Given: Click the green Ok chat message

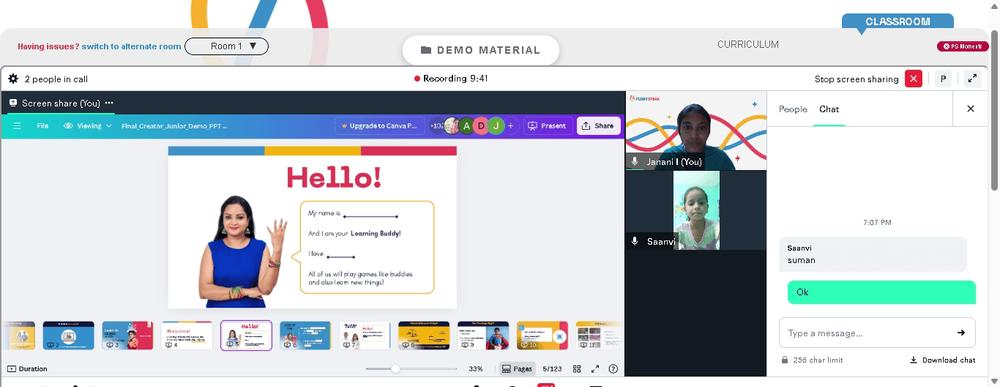Looking at the screenshot, I should coord(881,292).
